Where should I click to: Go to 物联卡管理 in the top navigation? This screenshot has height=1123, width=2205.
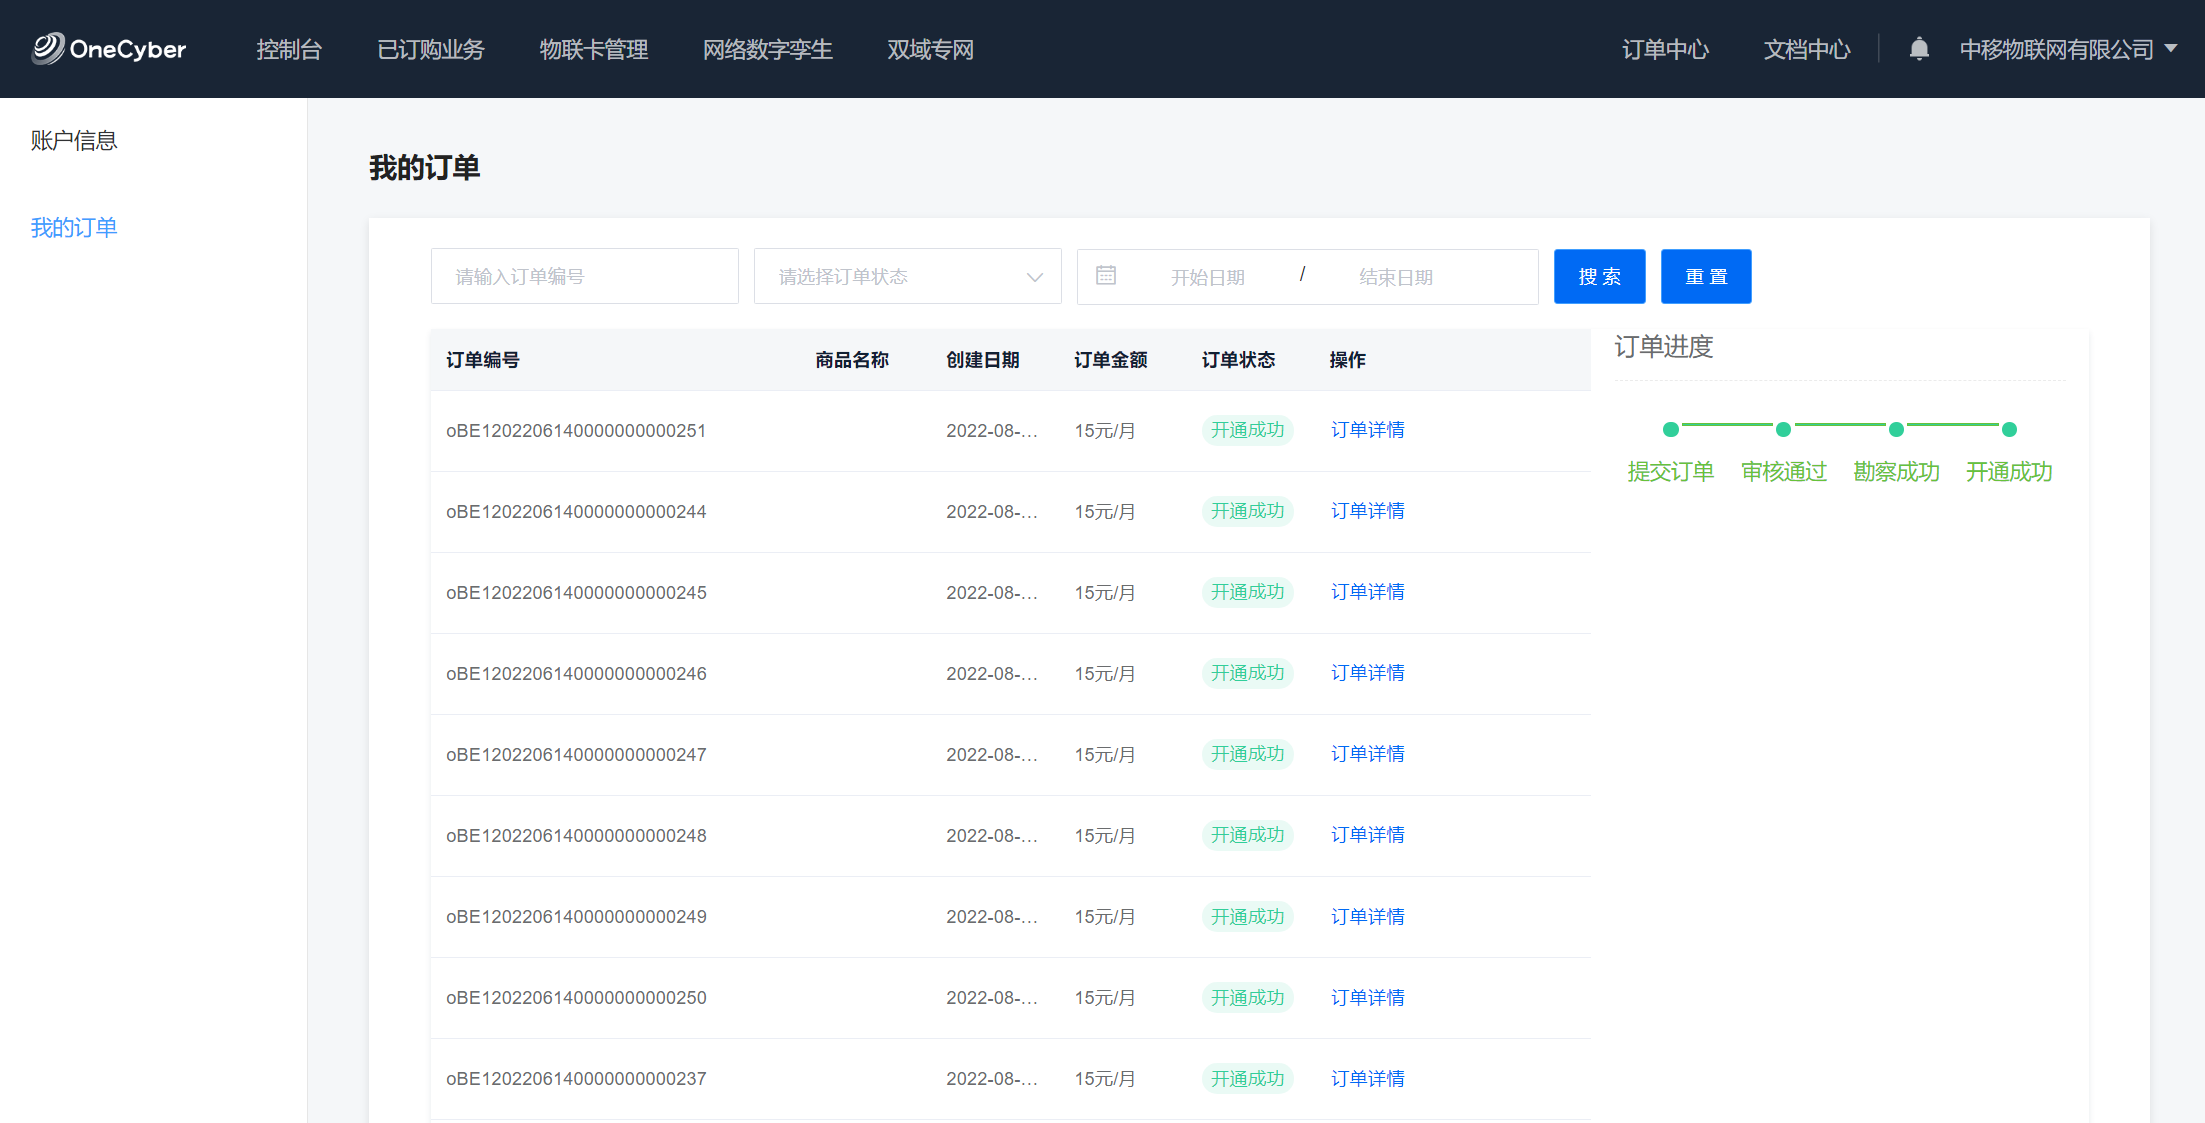tap(593, 49)
